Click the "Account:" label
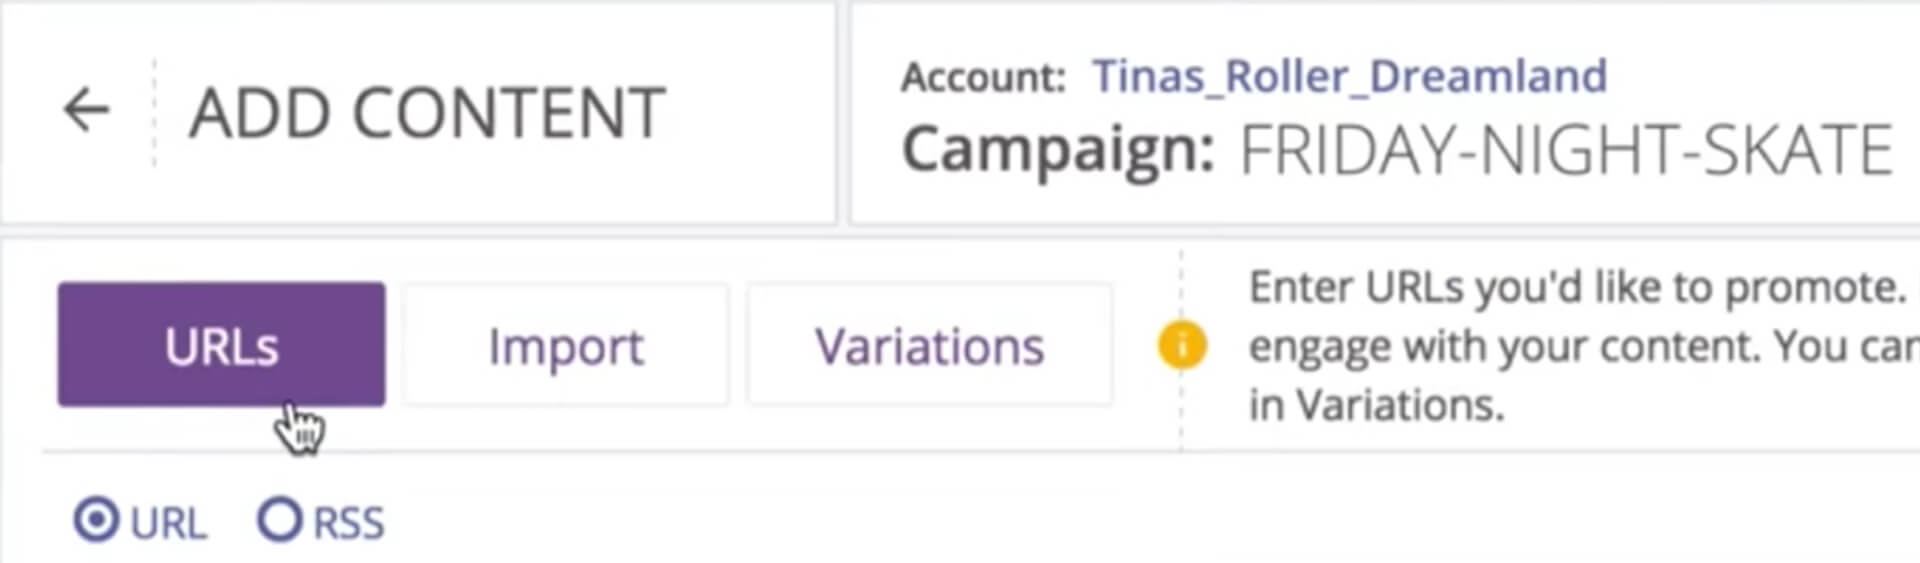 click(x=983, y=77)
